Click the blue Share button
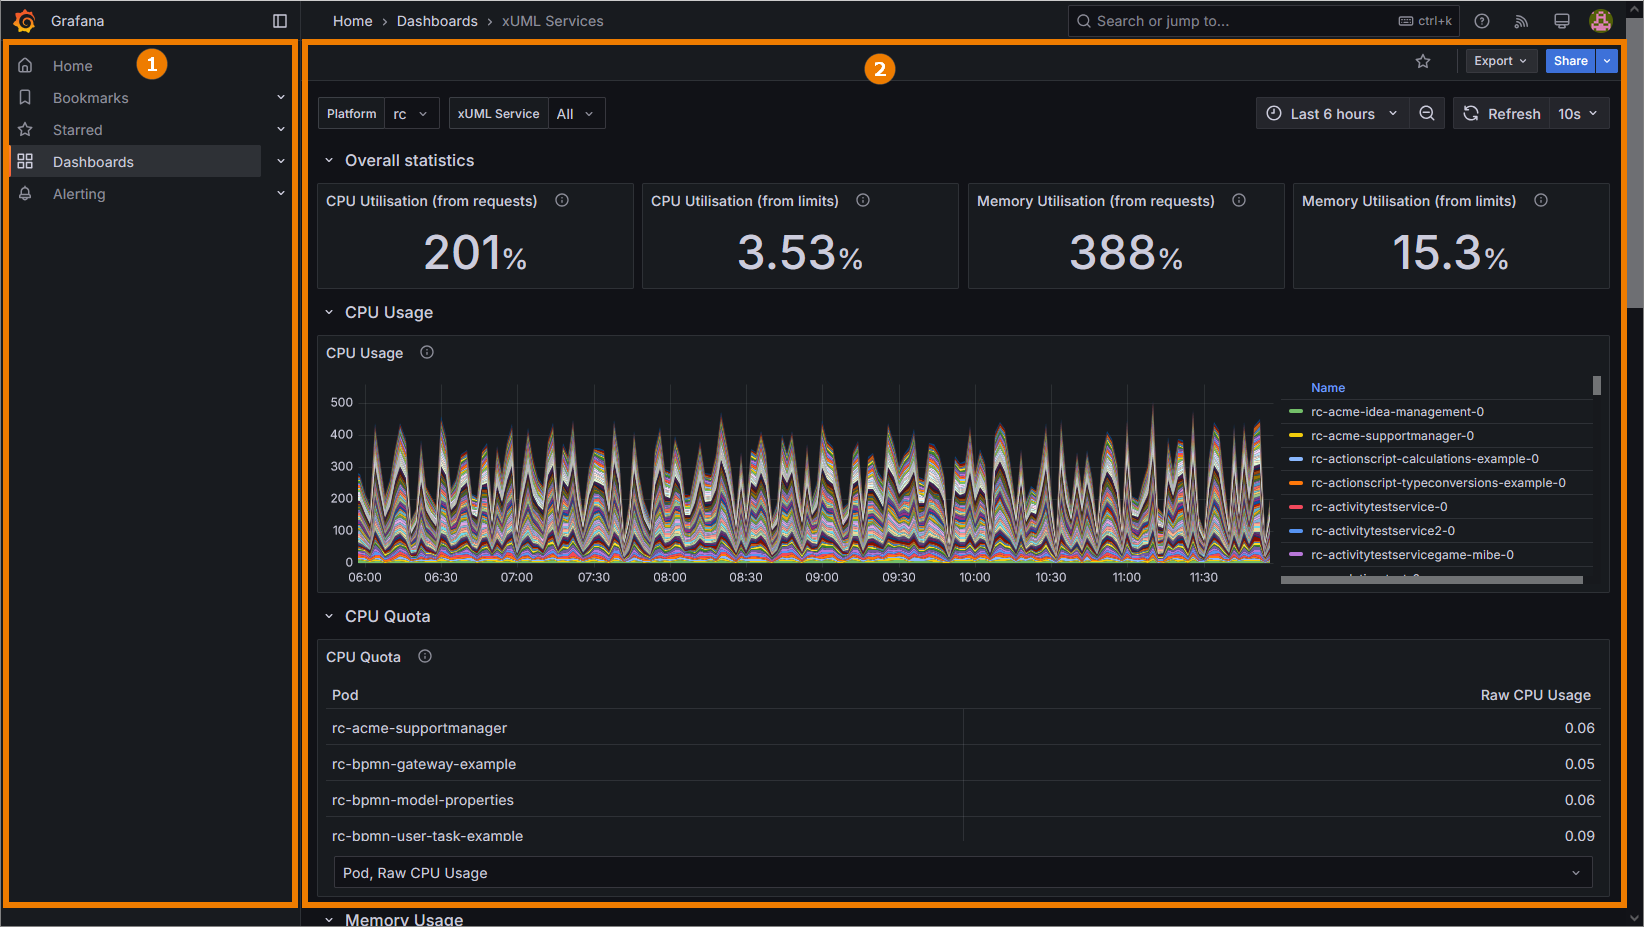1644x927 pixels. click(1570, 61)
